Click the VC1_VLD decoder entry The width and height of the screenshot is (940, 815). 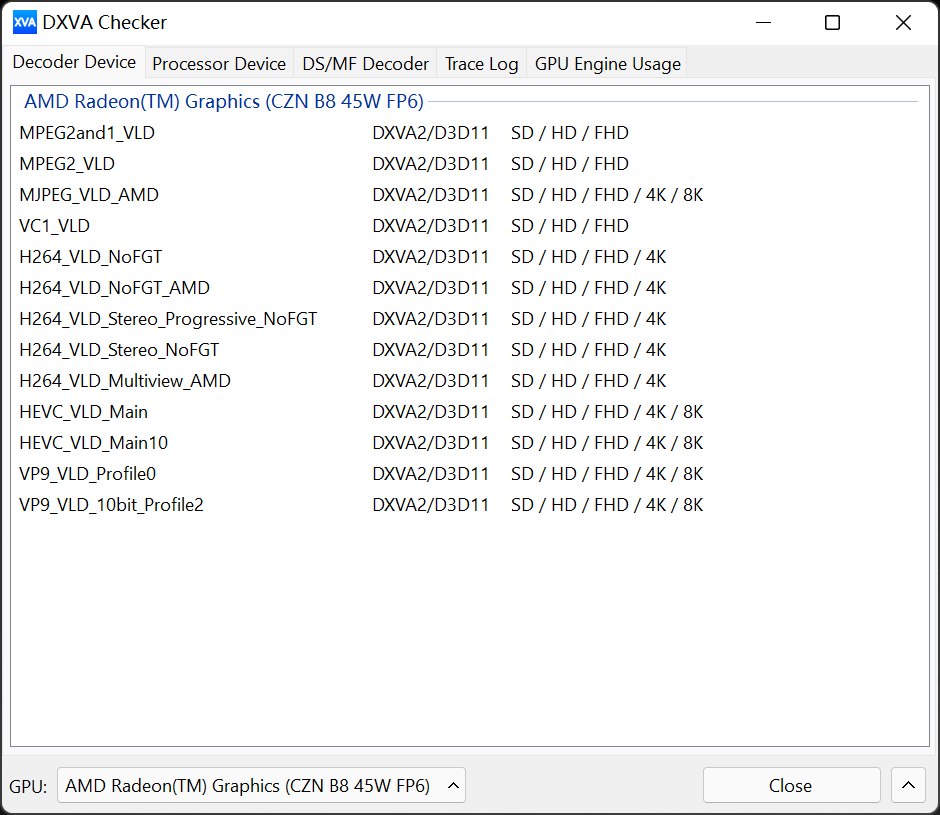(x=55, y=226)
